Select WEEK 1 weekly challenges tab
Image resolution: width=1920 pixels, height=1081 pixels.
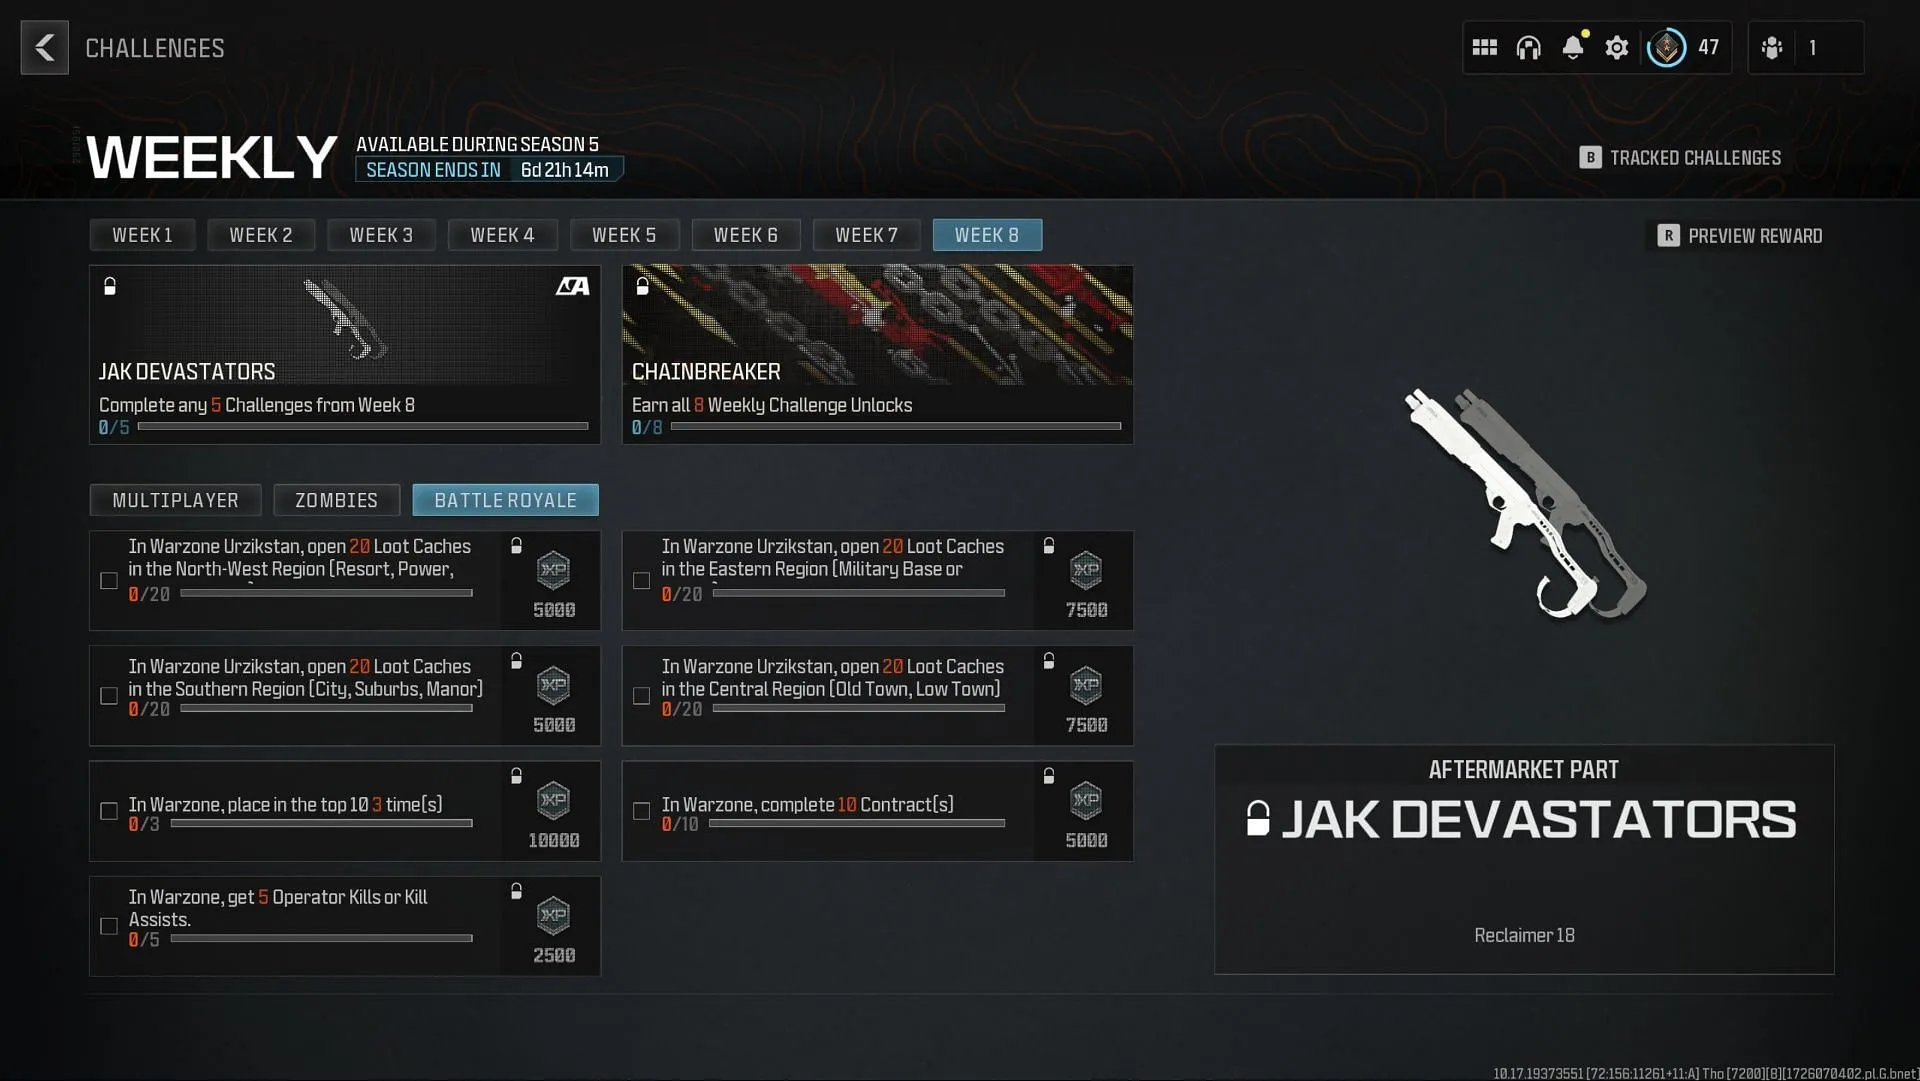140,235
